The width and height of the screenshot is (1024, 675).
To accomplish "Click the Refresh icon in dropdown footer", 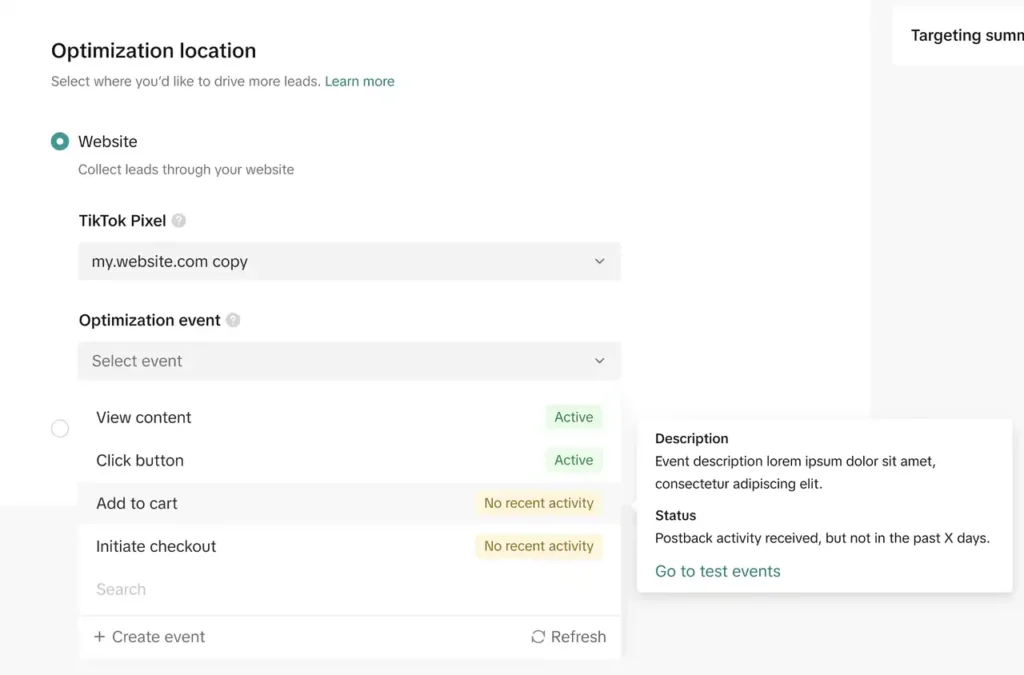I will pos(538,637).
